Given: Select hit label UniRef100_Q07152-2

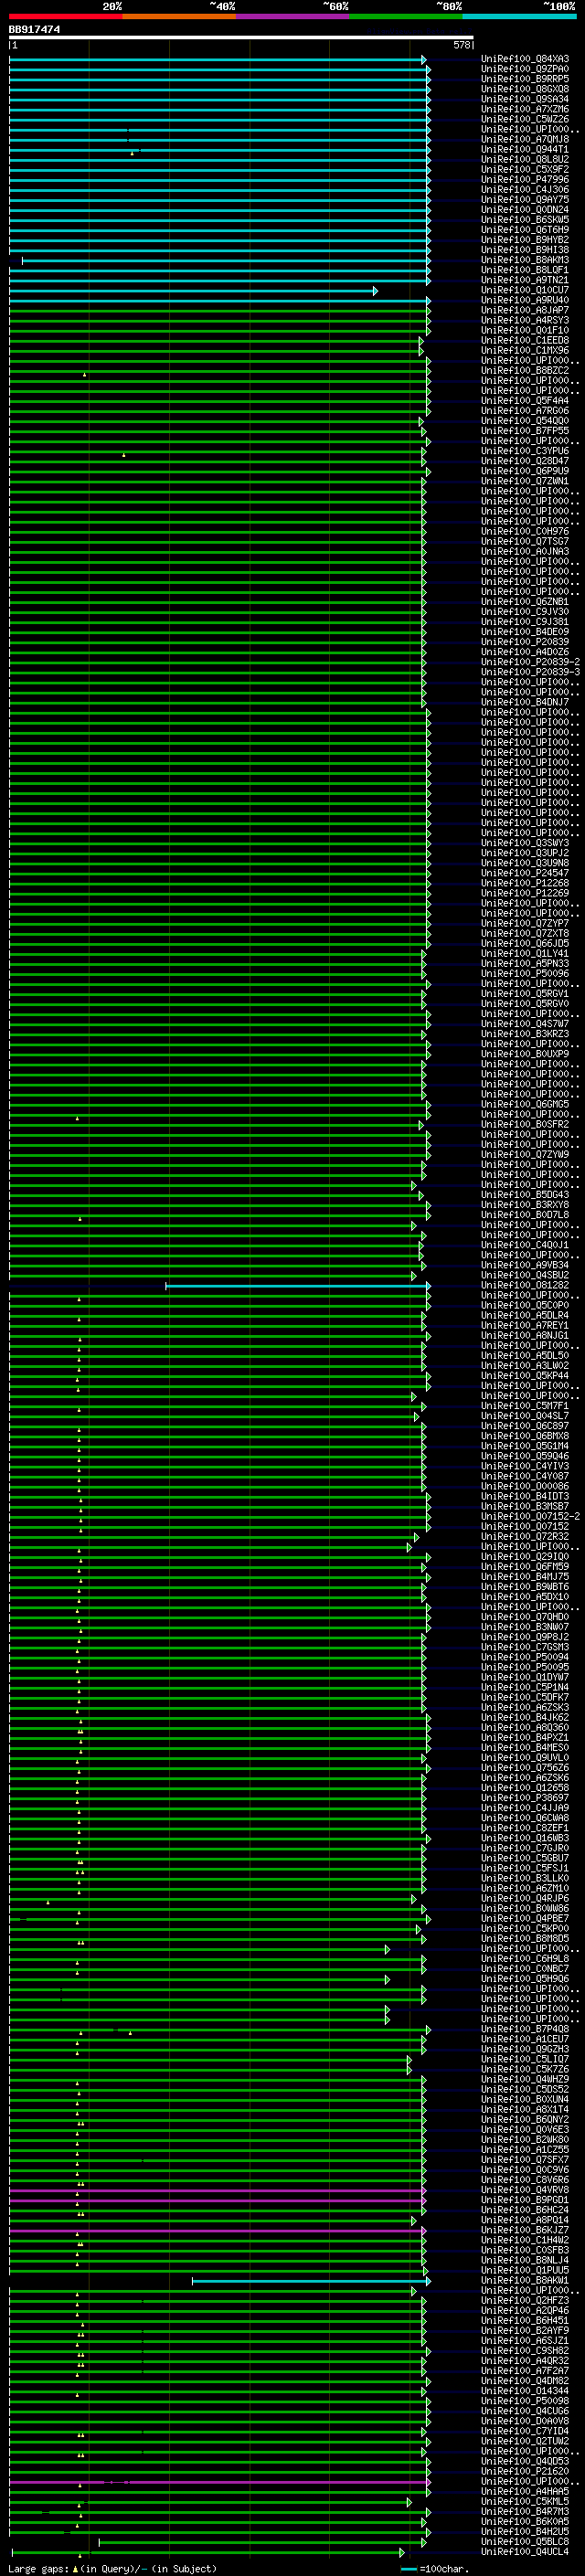Looking at the screenshot, I should [x=531, y=1517].
